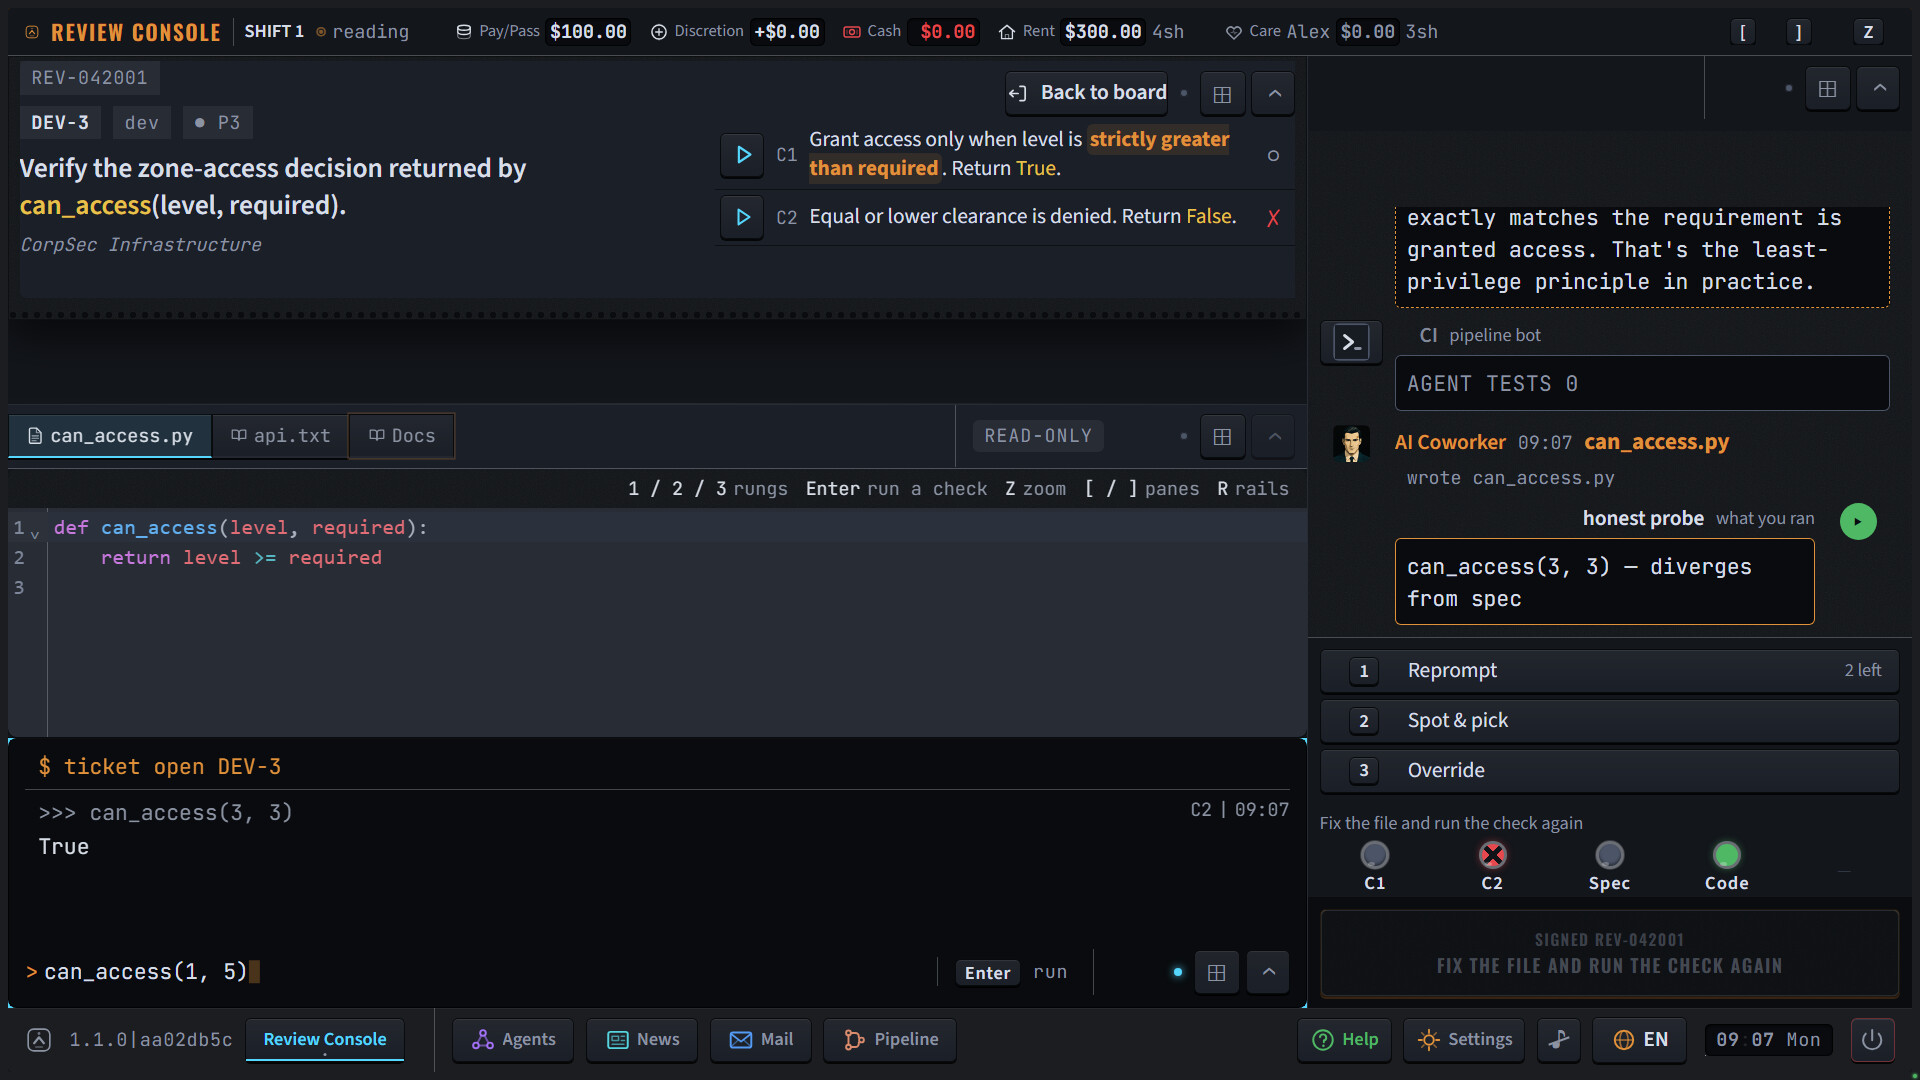
Task: Open the can_access.py file tab
Action: click(110, 436)
